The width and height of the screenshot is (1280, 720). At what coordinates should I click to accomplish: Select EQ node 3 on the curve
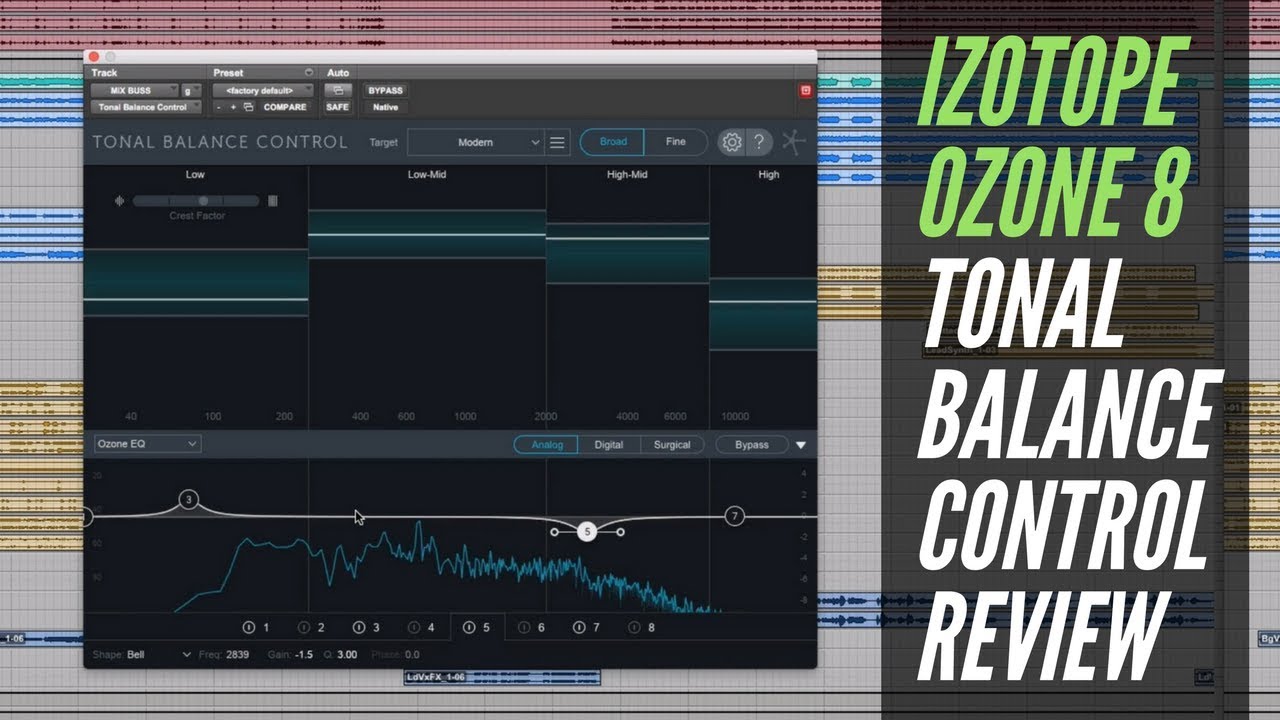coord(189,499)
